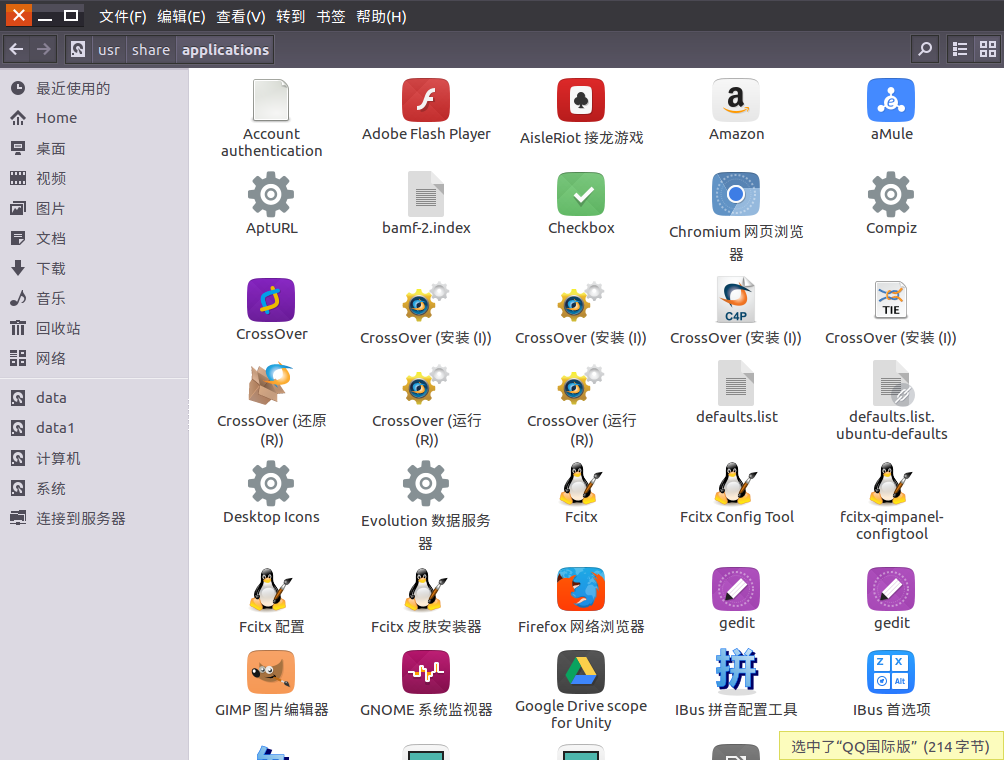The height and width of the screenshot is (760, 1004).
Task: Select the CrossOver (还原 (R)) box icon
Action: (271, 384)
